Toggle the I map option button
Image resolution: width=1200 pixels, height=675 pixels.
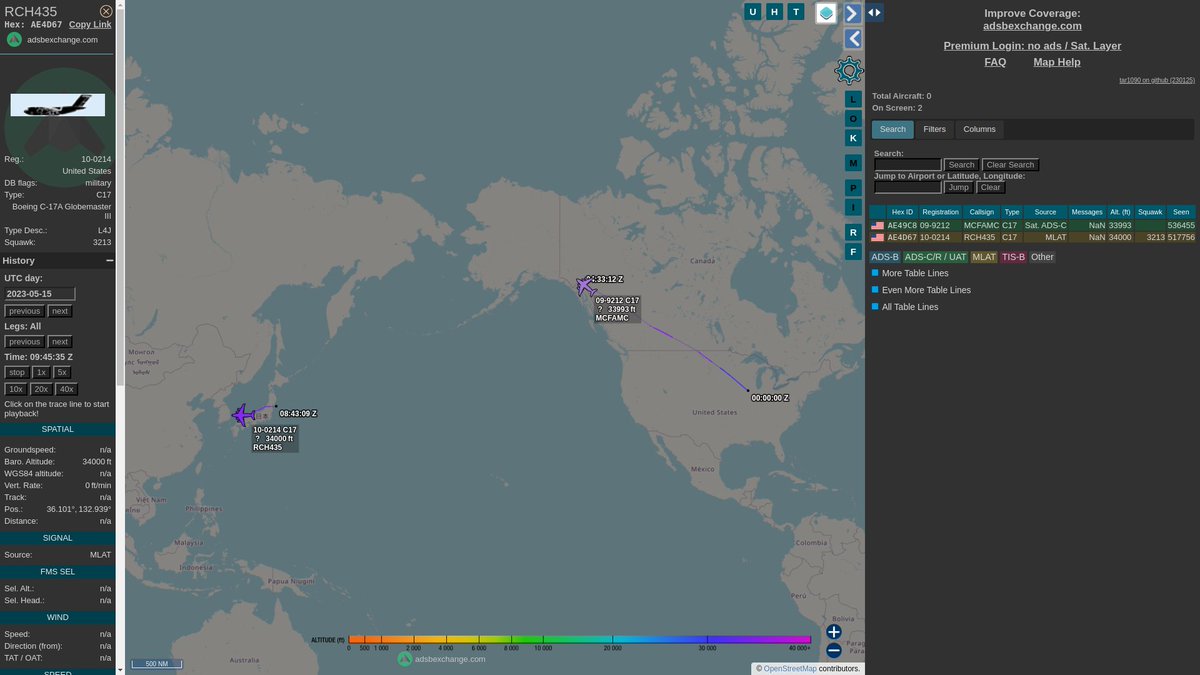tap(853, 207)
